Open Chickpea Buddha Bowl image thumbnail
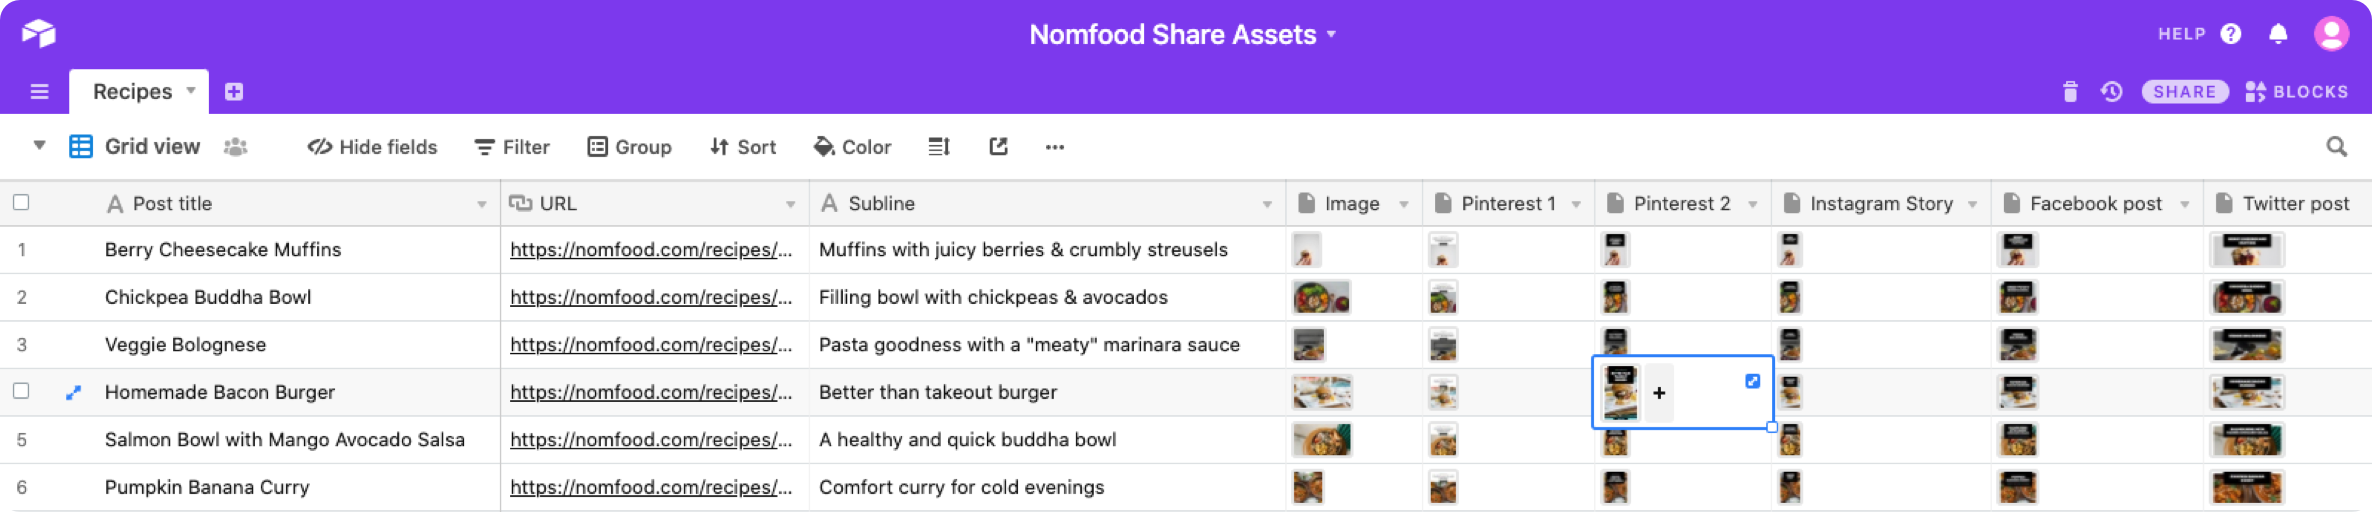2372x512 pixels. point(1320,298)
